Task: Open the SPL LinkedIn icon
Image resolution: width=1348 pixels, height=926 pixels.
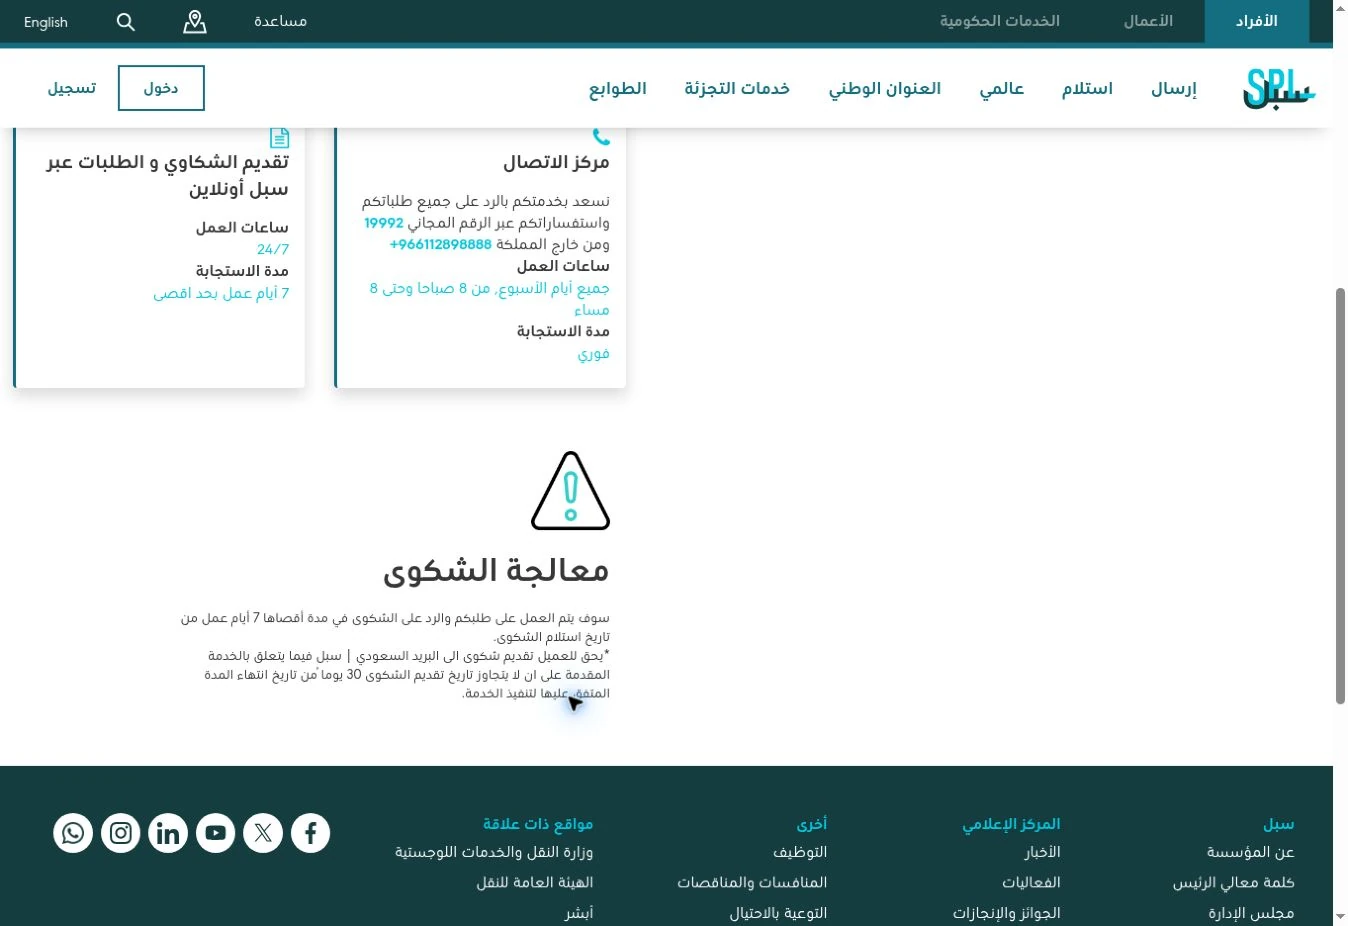Action: [168, 833]
